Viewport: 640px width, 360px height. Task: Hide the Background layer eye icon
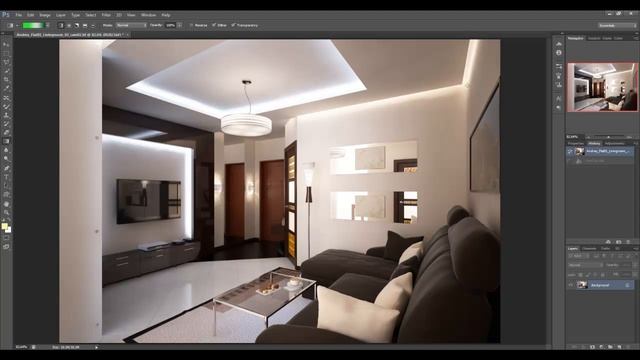point(571,285)
